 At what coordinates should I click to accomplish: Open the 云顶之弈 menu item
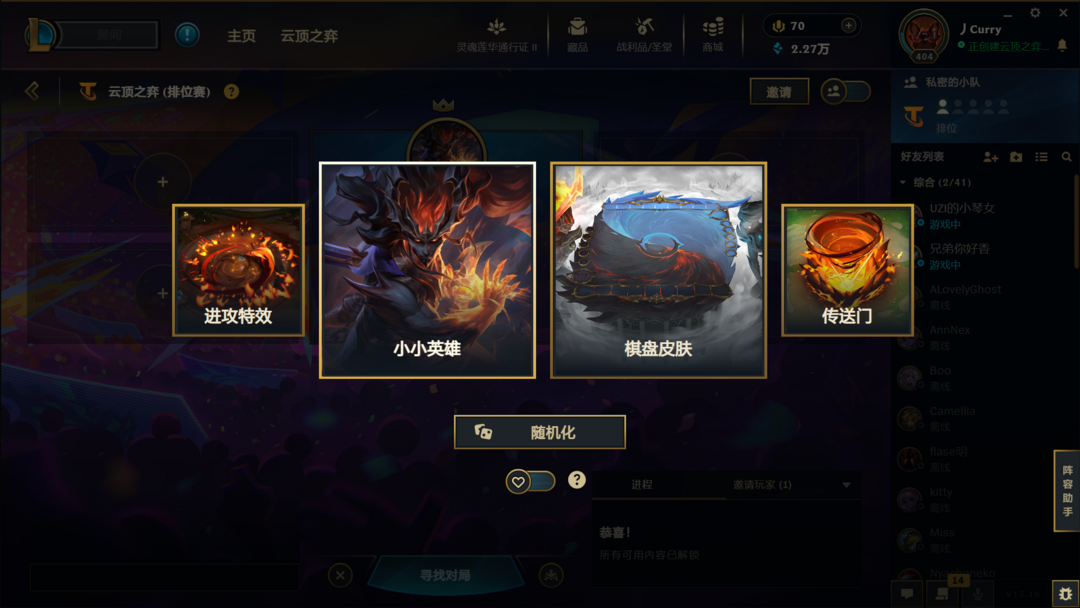pyautogui.click(x=309, y=36)
